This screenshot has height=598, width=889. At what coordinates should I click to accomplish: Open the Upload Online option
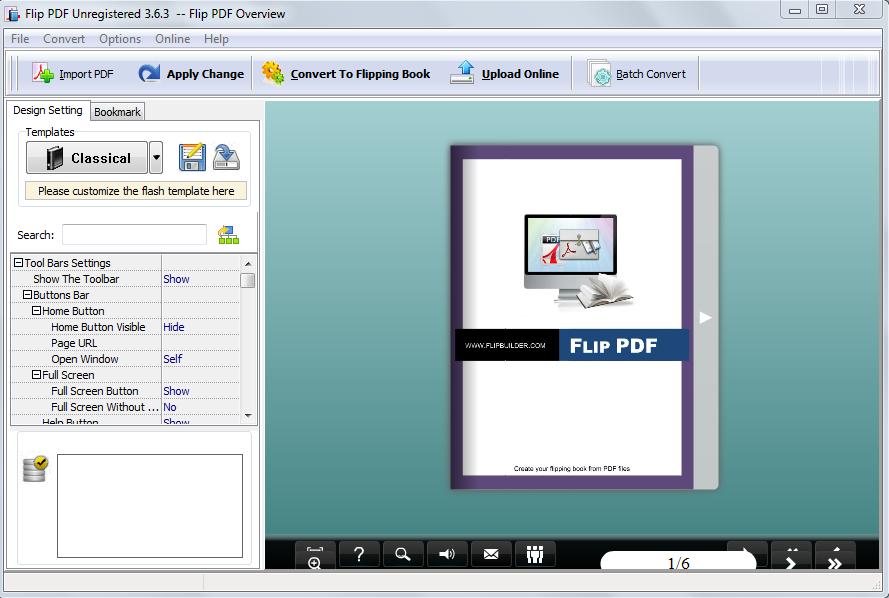(x=505, y=74)
